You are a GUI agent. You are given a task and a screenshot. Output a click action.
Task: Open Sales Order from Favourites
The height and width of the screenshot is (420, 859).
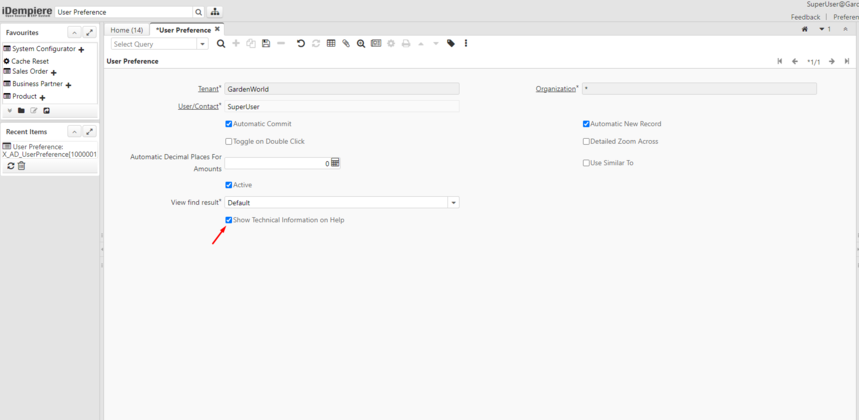point(30,72)
